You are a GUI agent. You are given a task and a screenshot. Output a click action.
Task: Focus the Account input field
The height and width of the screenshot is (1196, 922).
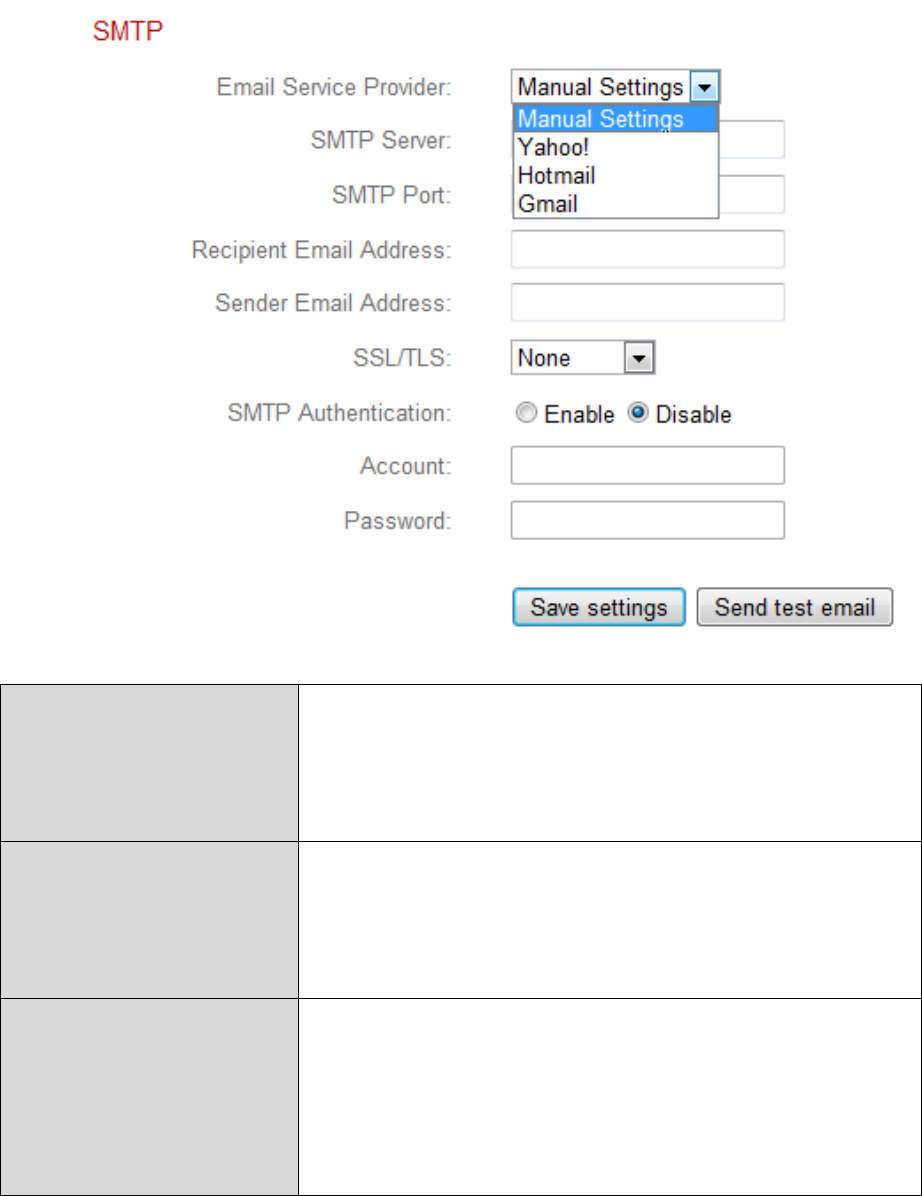pos(647,465)
